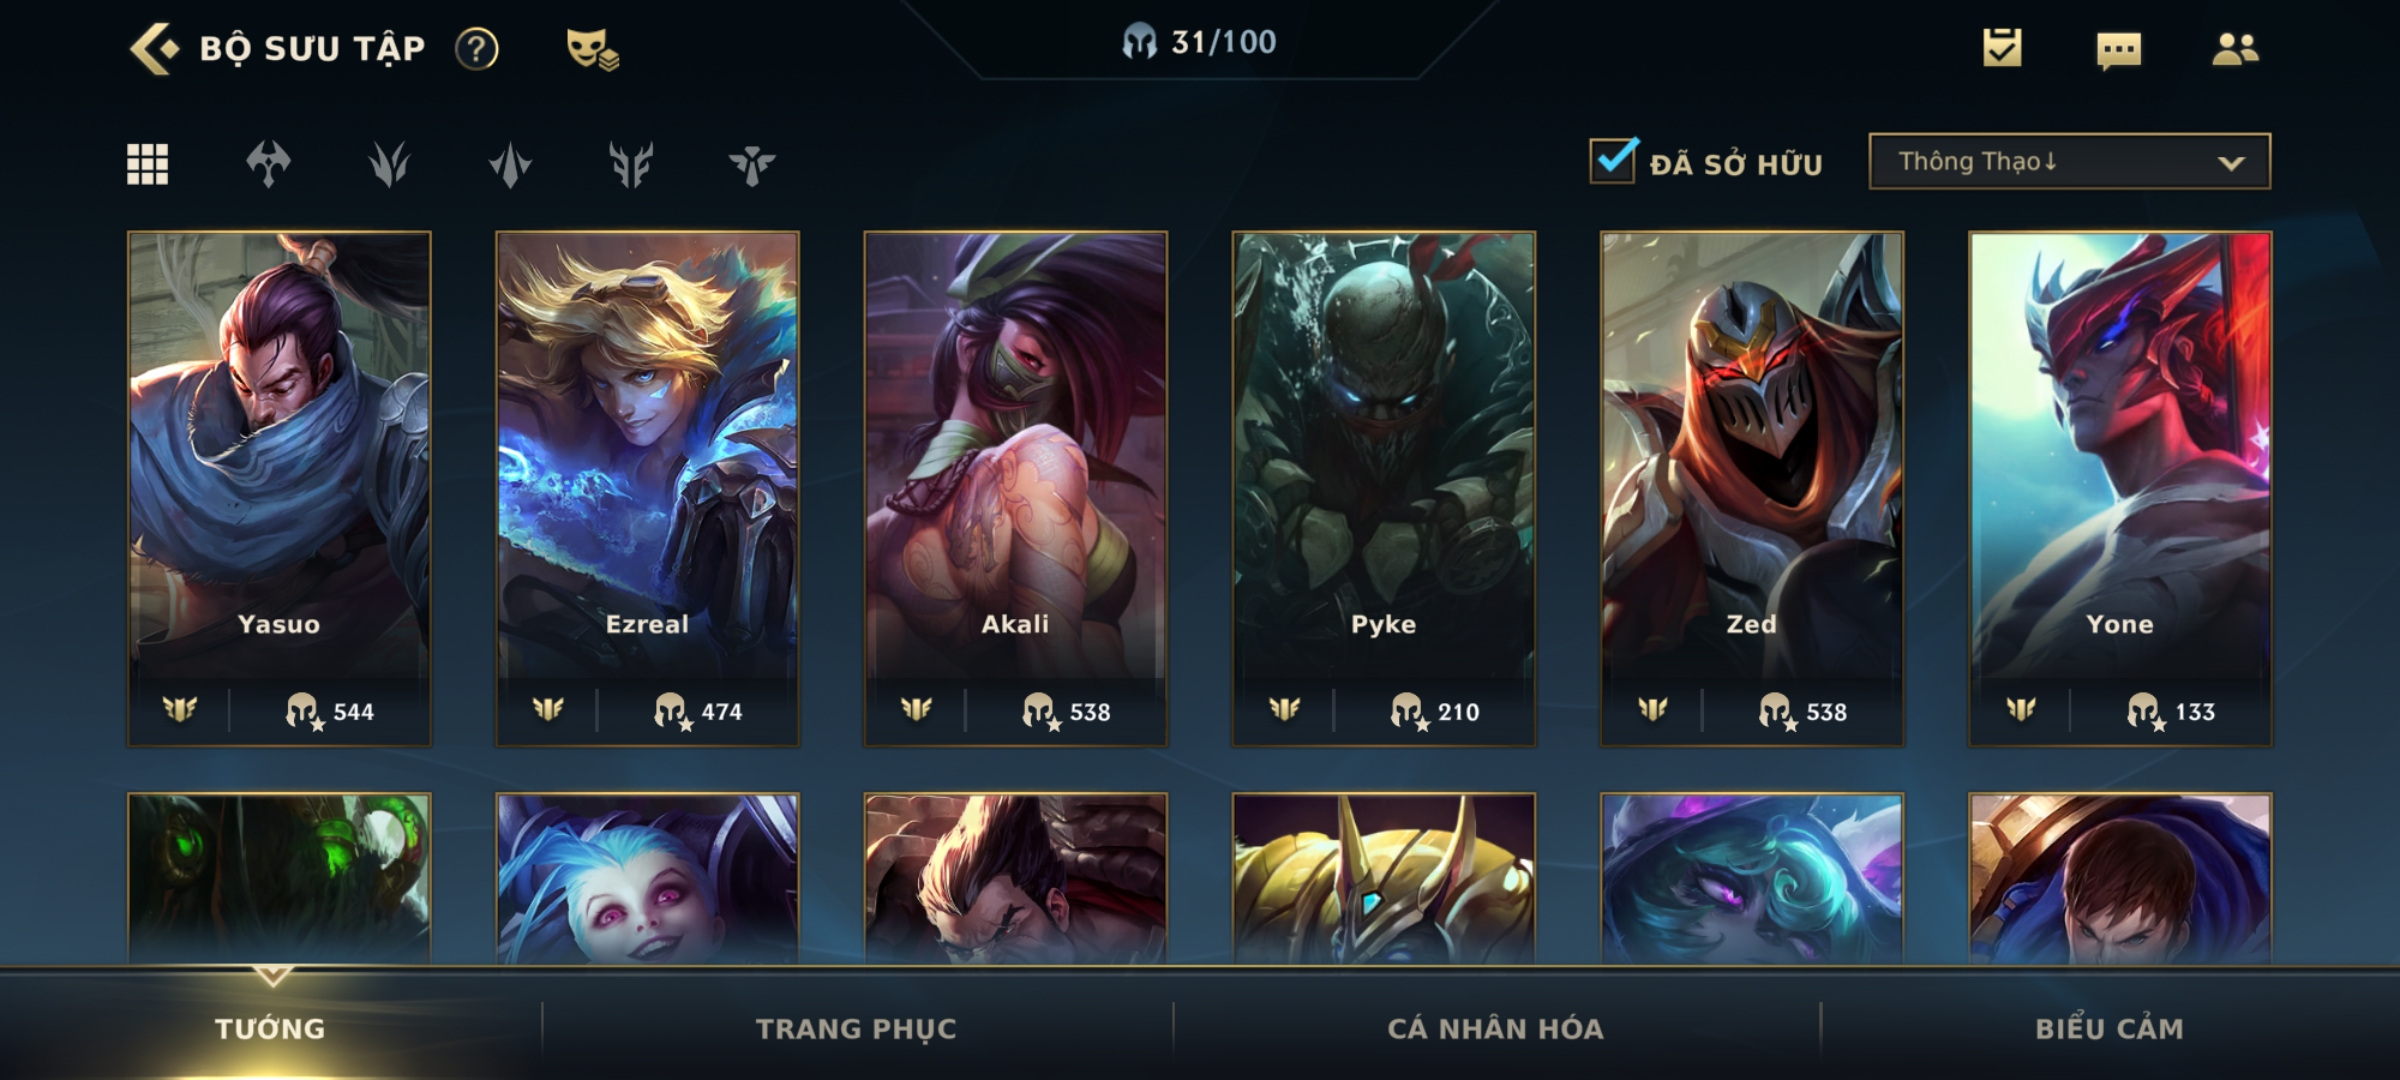The height and width of the screenshot is (1080, 2400).
Task: Switch to the Trang Phục tab
Action: pos(857,1028)
